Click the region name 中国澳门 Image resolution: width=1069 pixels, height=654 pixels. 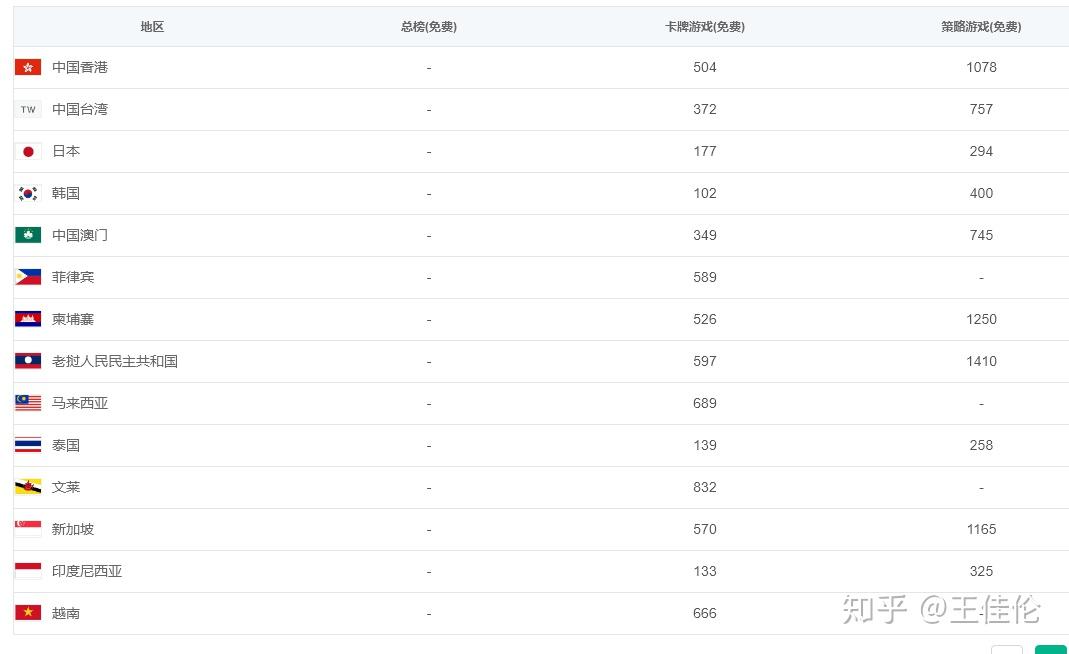80,235
